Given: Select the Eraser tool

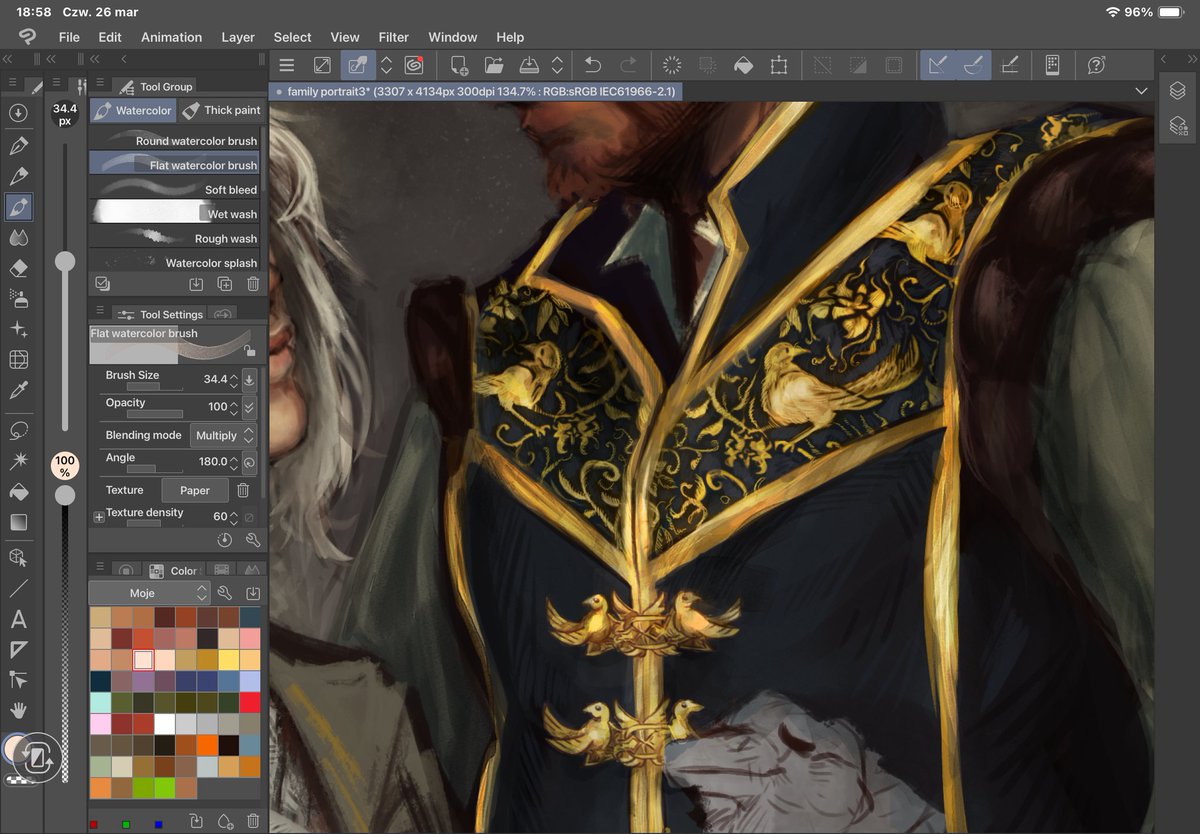Looking at the screenshot, I should (18, 268).
